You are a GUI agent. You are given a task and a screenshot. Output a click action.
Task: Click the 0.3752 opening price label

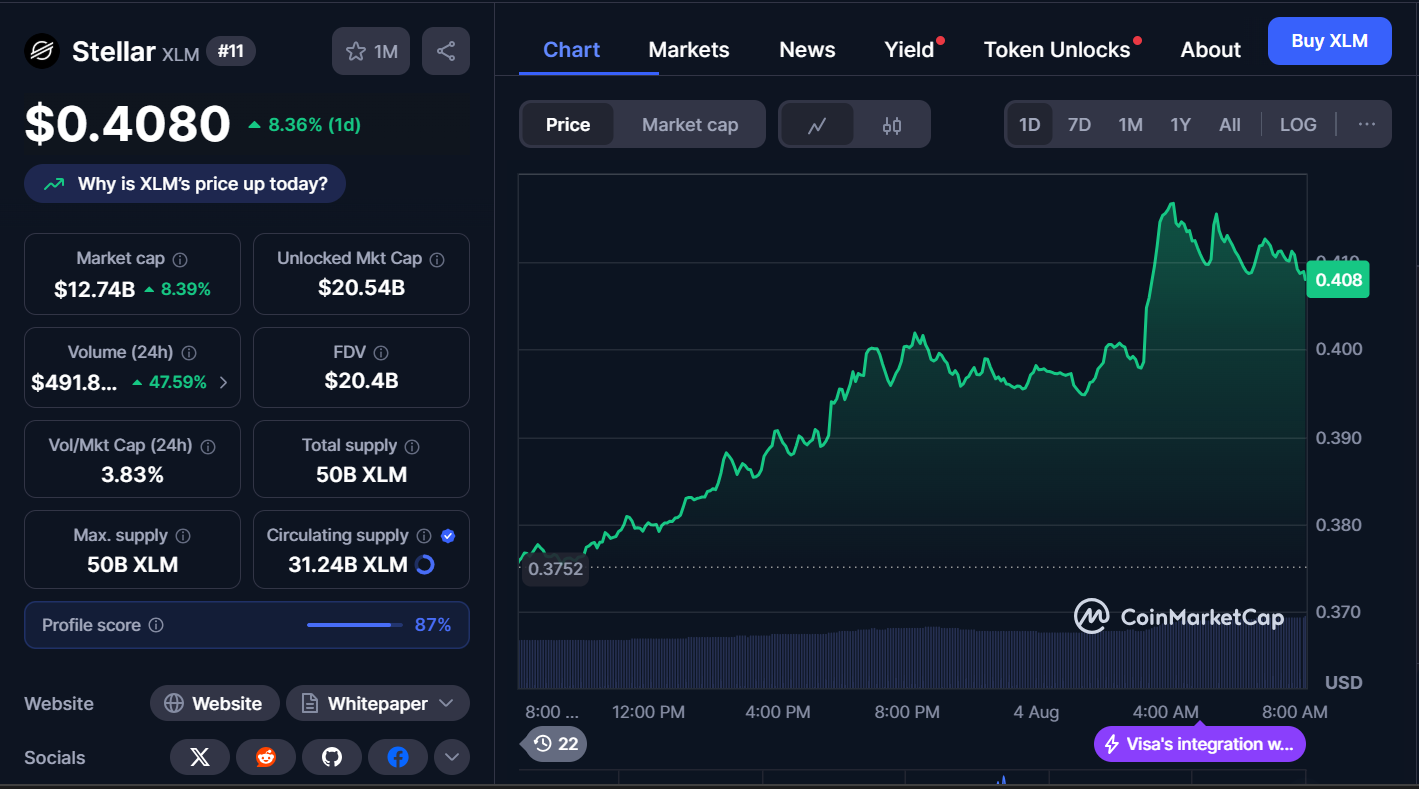pyautogui.click(x=555, y=569)
